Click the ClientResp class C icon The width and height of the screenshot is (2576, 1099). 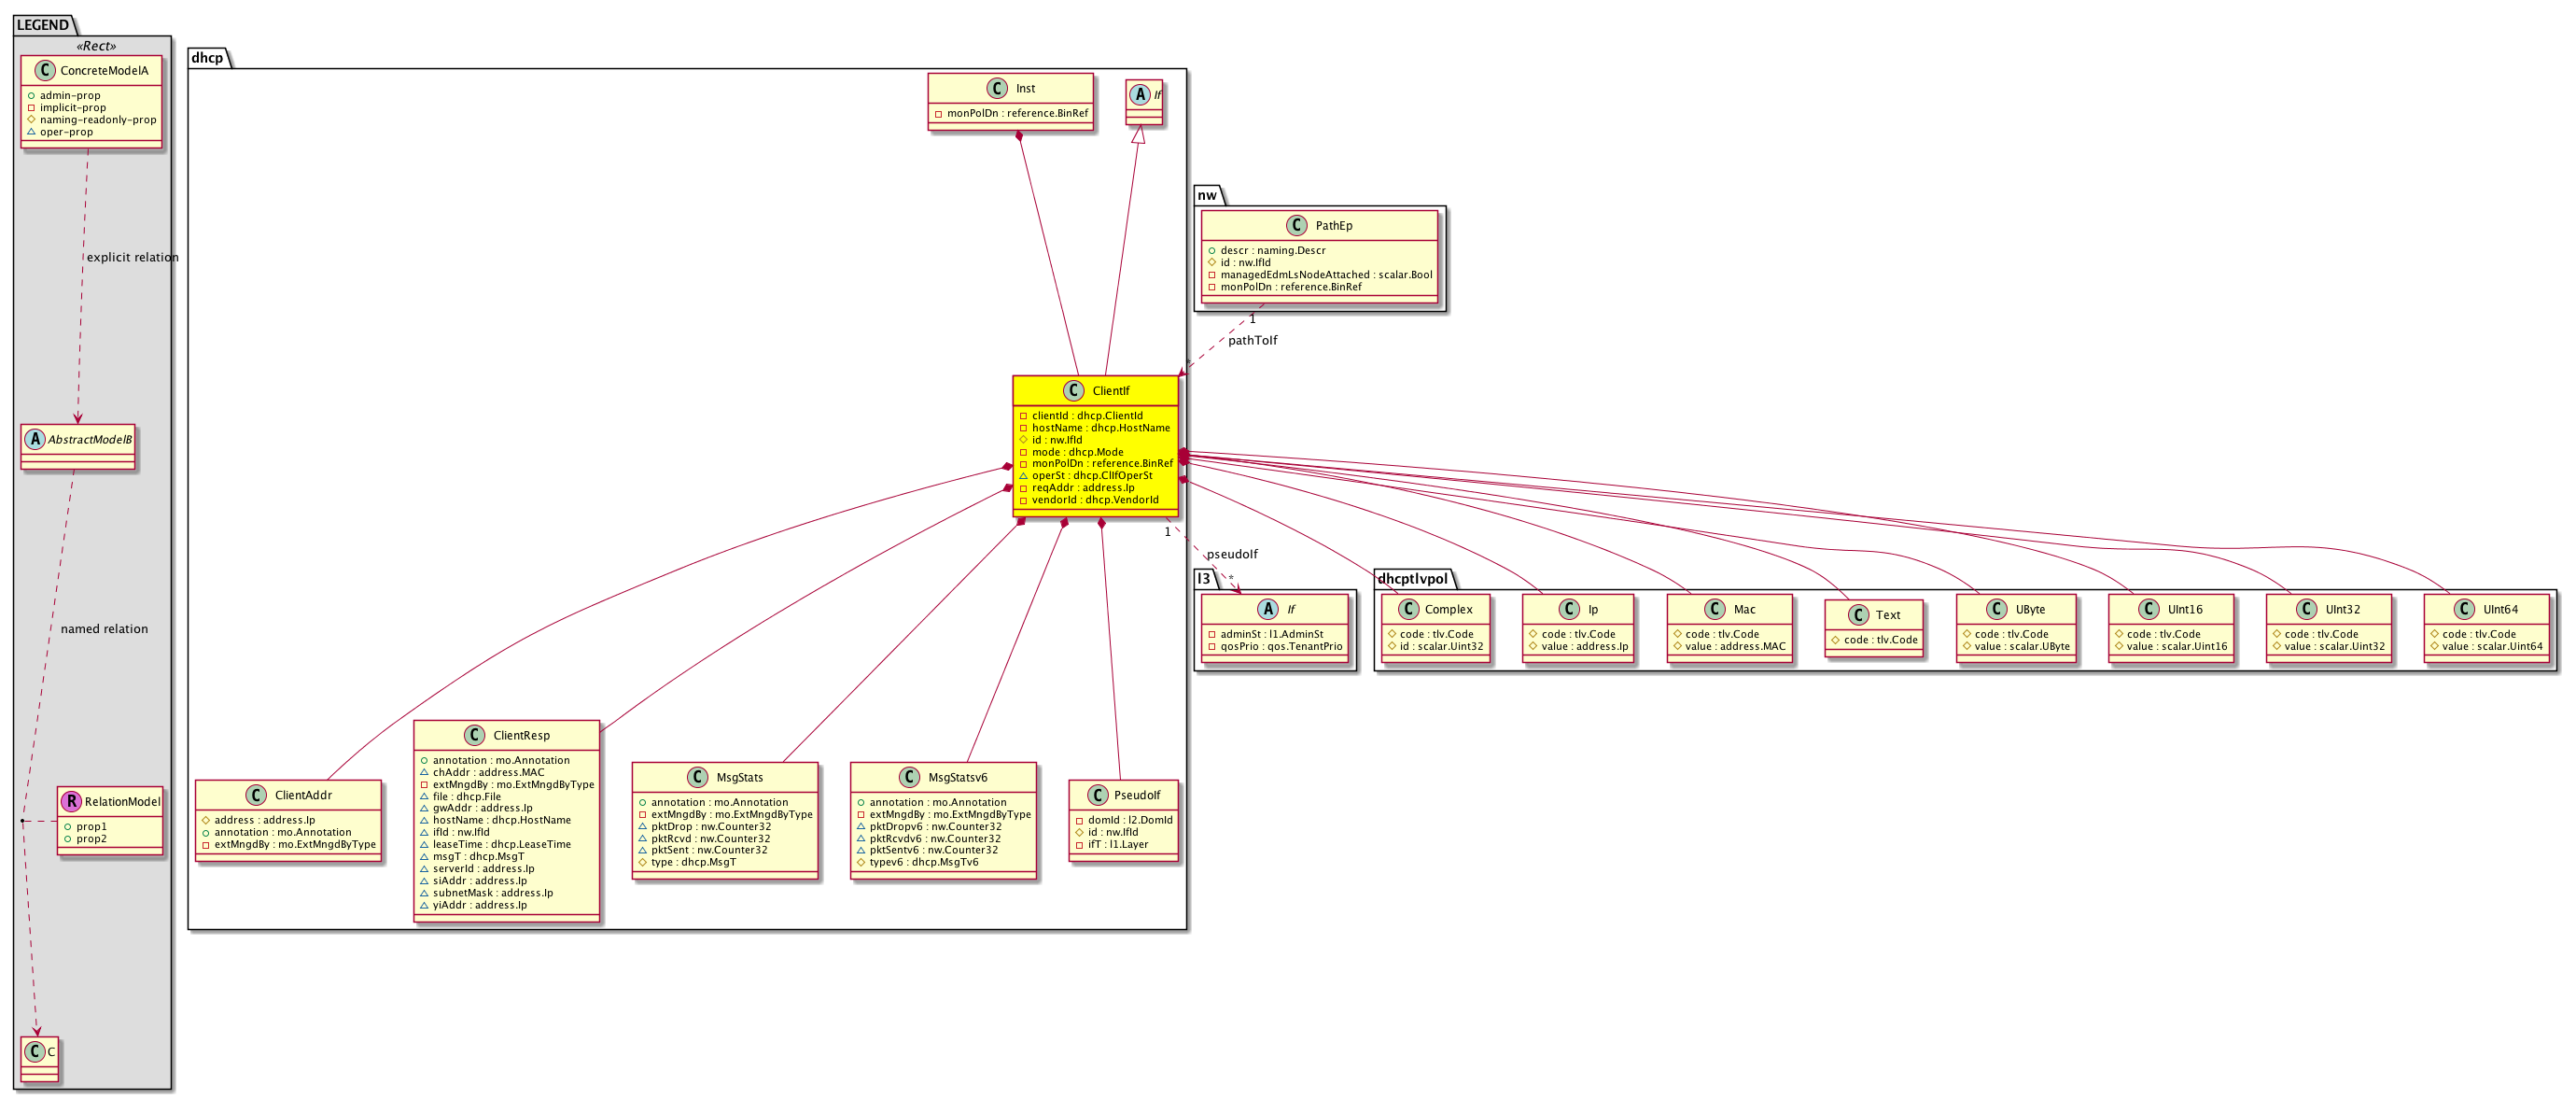(x=474, y=735)
